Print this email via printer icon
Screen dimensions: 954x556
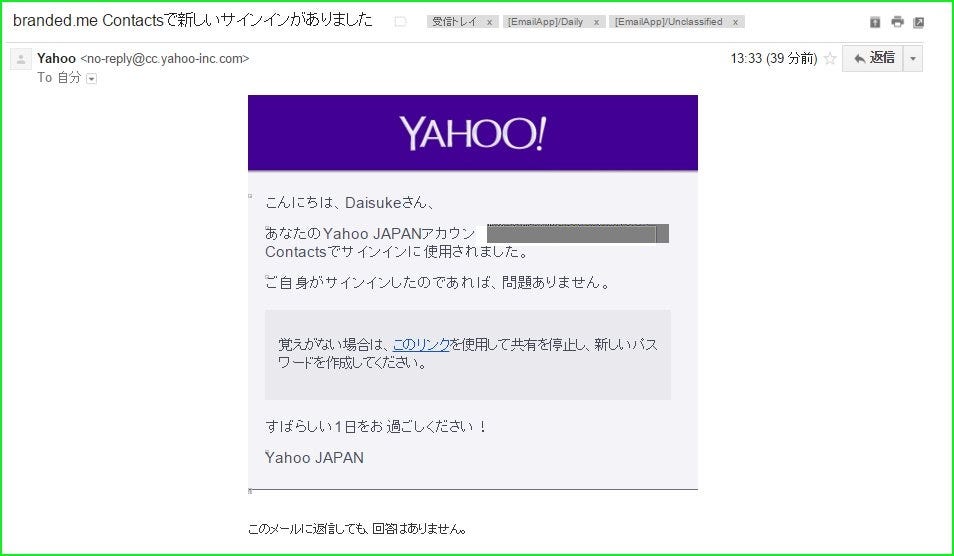(x=897, y=22)
